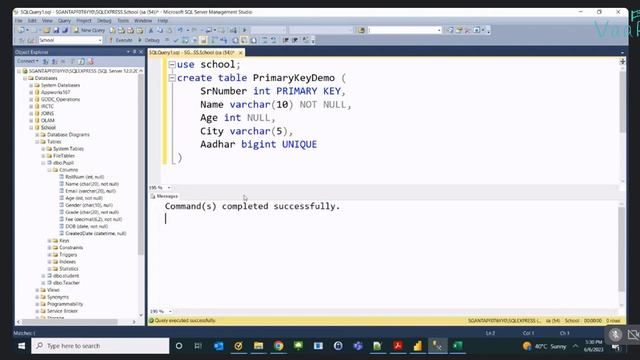Image resolution: width=640 pixels, height=360 pixels.
Task: Expand the Database Diagrams folder
Action: [37, 135]
